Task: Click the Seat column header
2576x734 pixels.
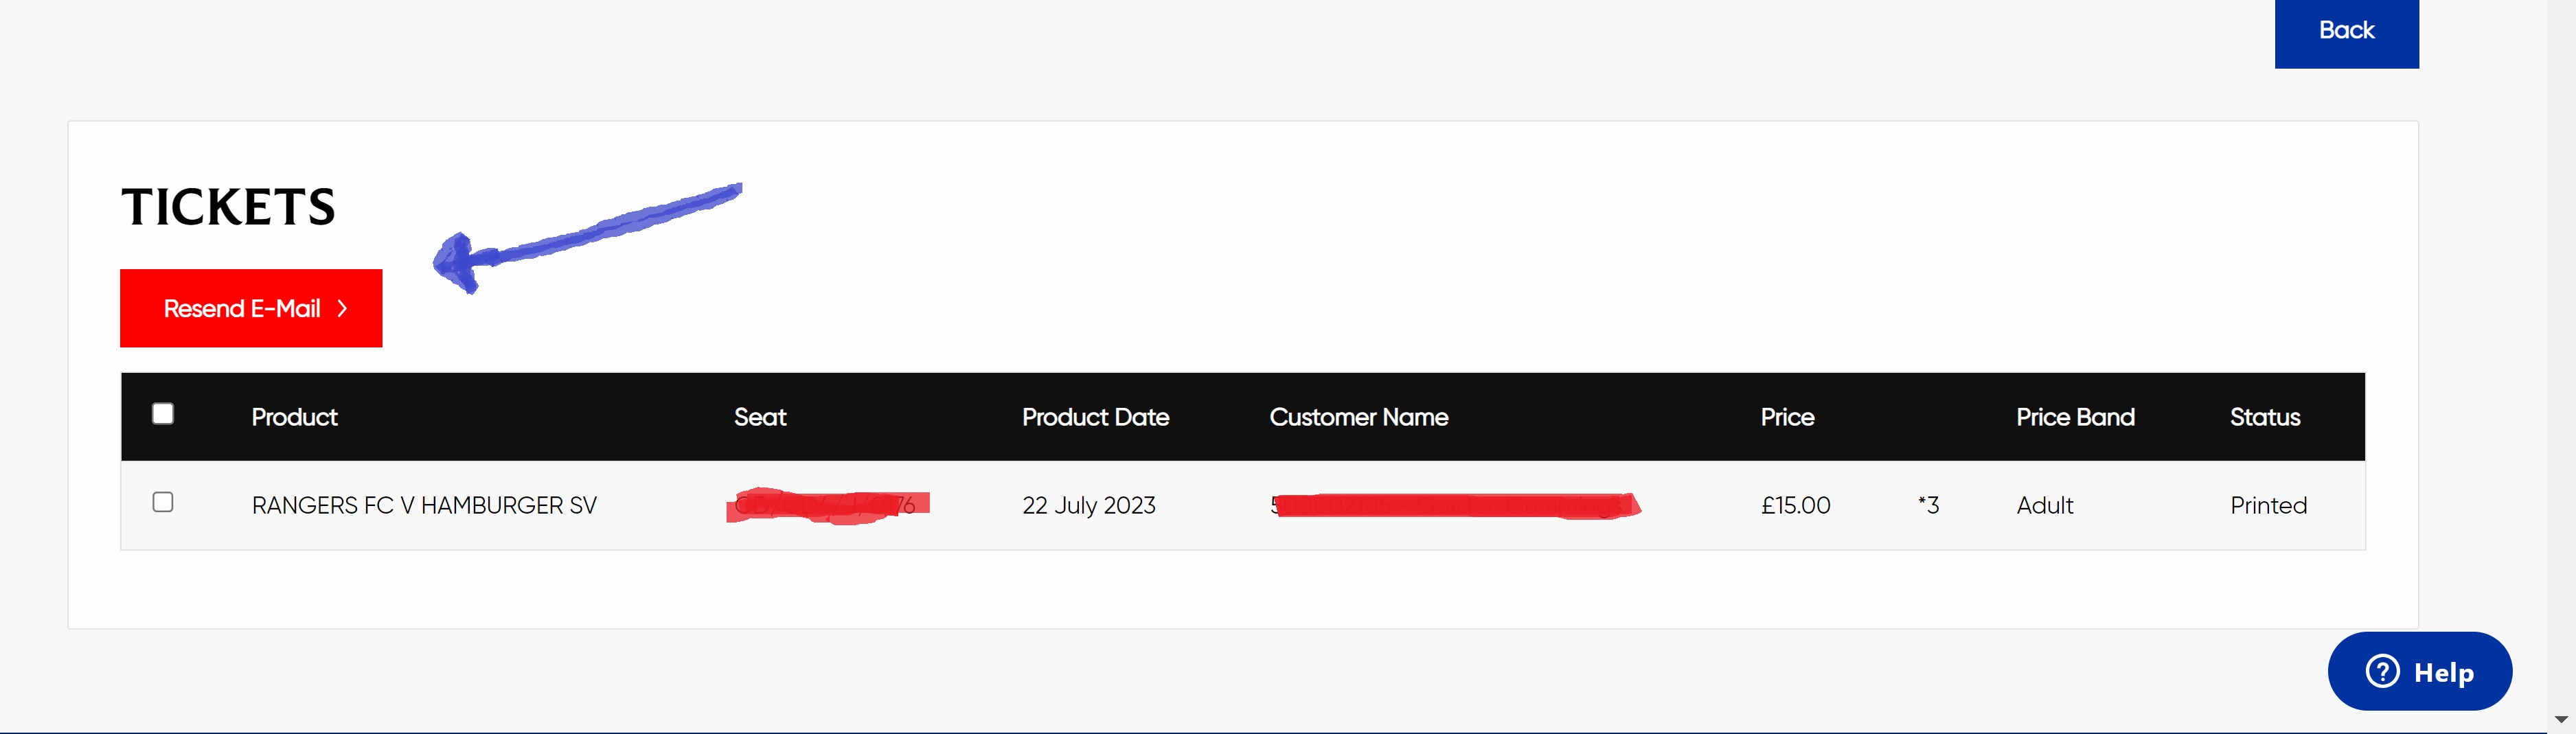Action: point(760,417)
